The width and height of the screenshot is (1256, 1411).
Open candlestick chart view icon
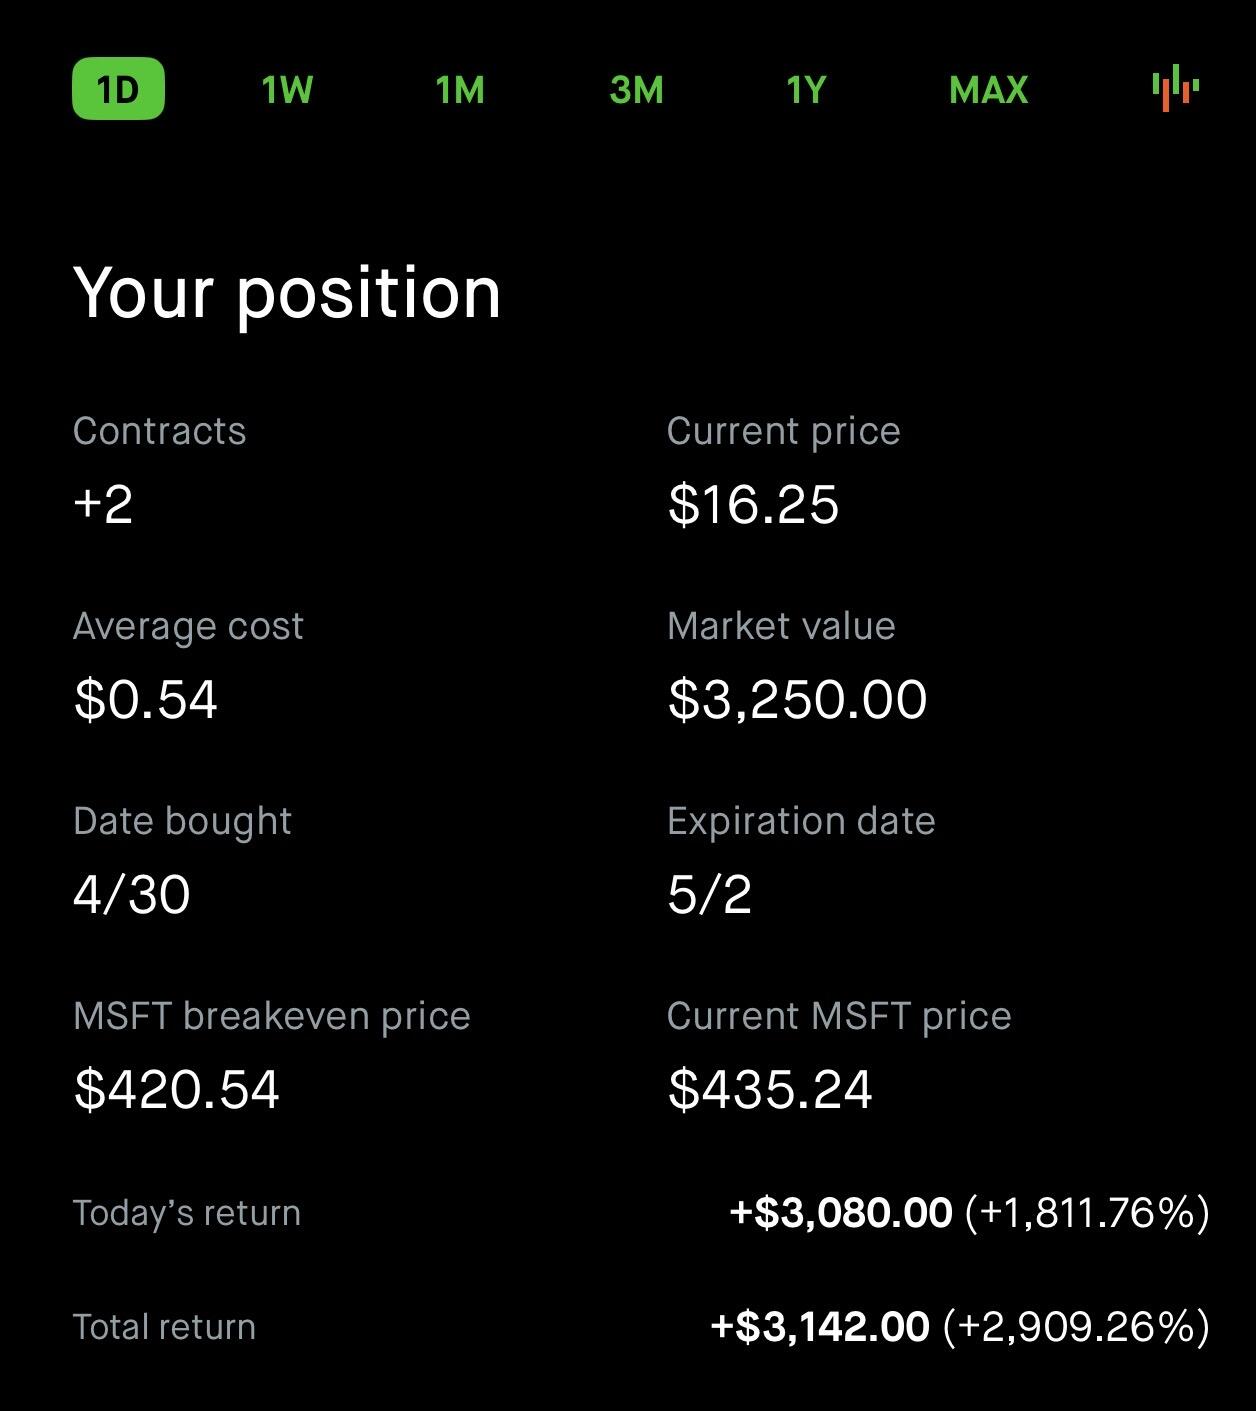pyautogui.click(x=1175, y=88)
